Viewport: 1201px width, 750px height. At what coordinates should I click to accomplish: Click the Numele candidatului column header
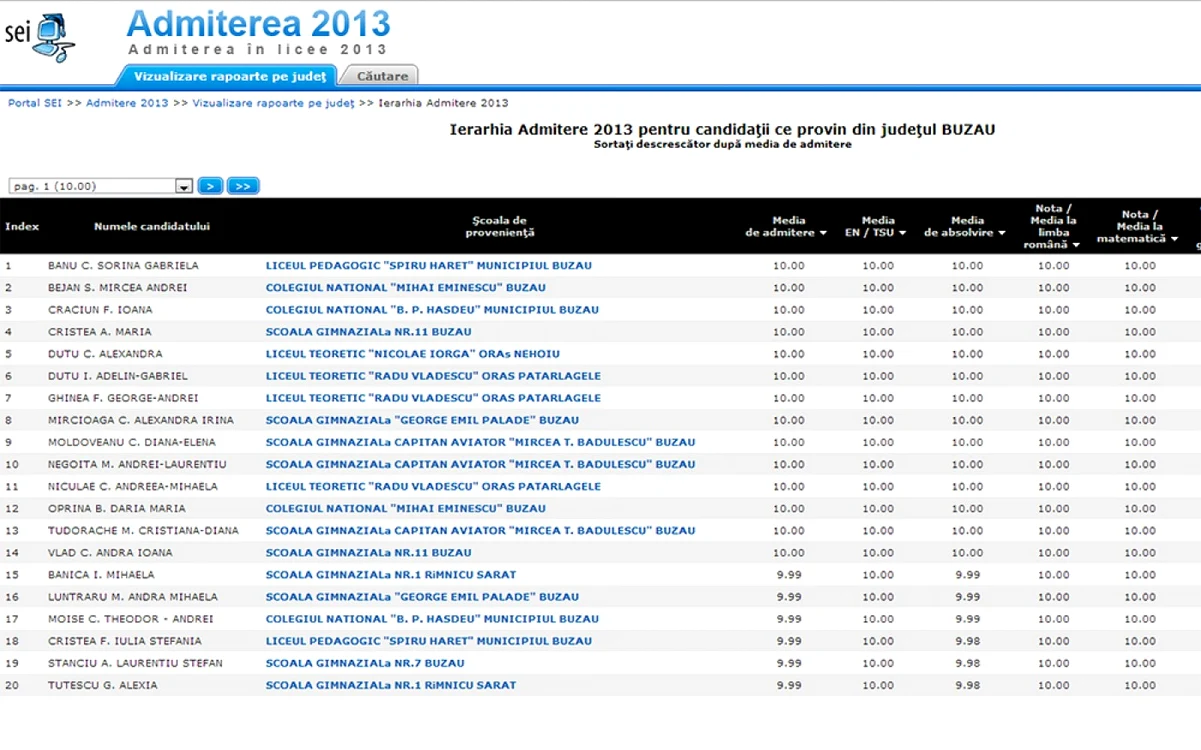152,226
